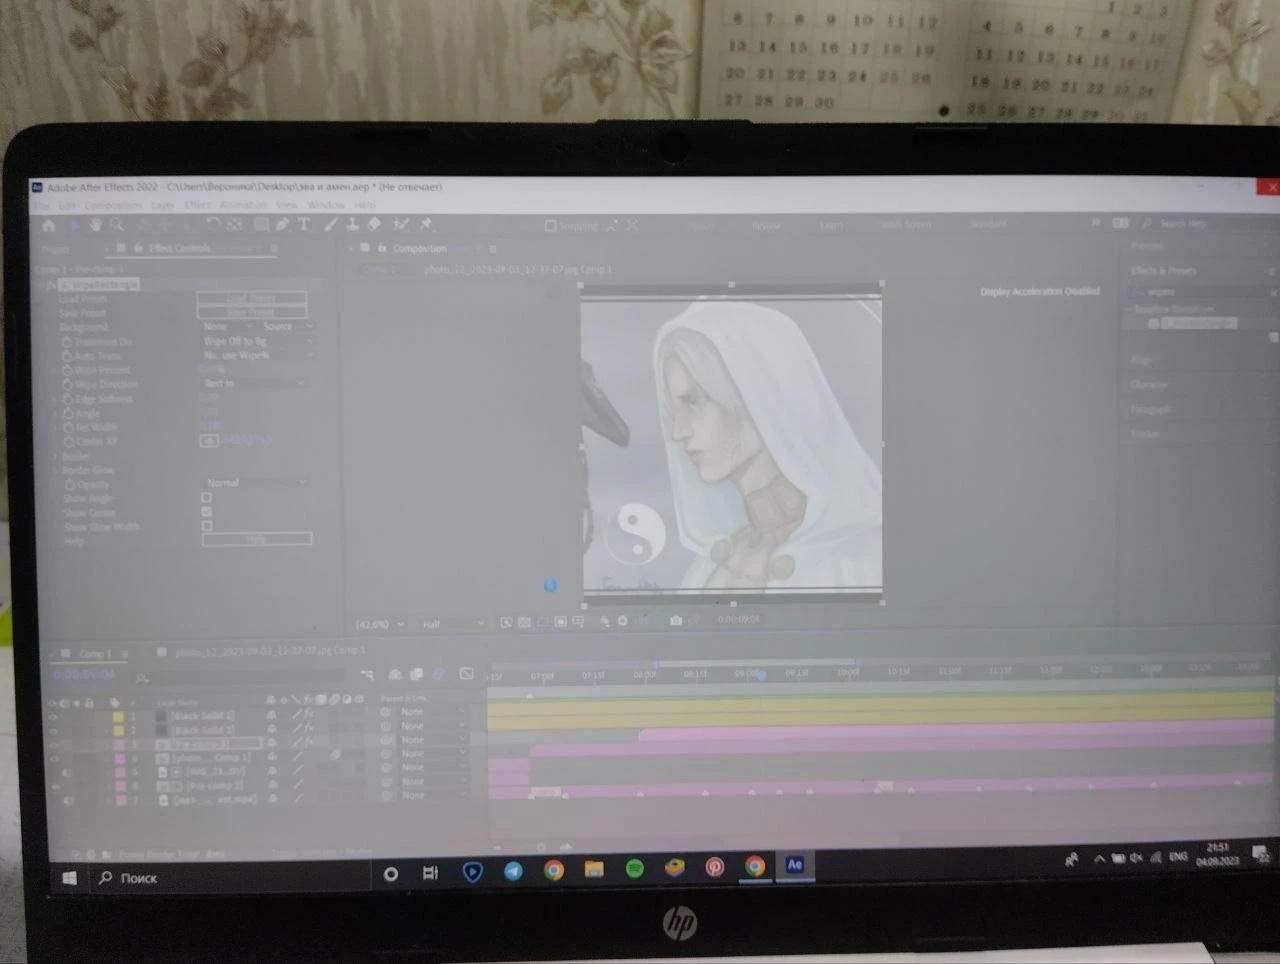
Task: Open Telegram from the taskbar
Action: coord(513,870)
